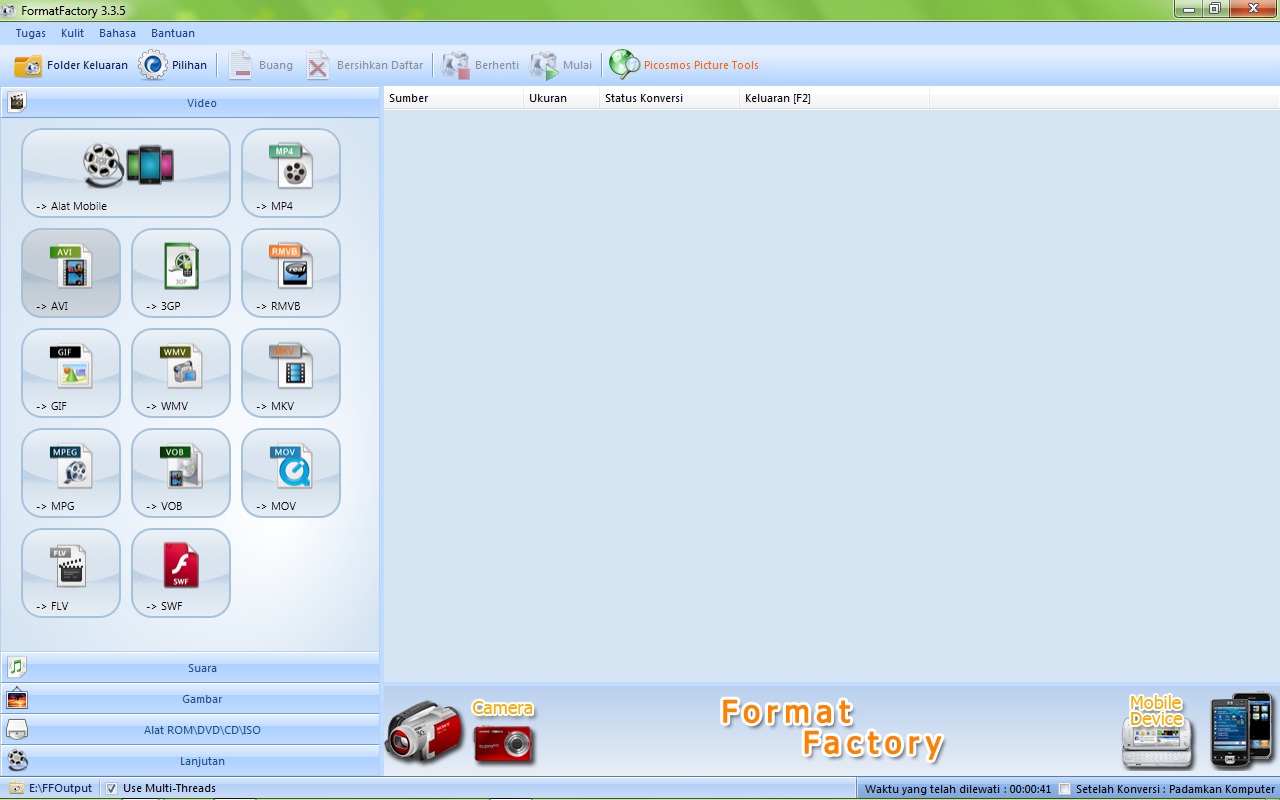The height and width of the screenshot is (800, 1280).
Task: Click the E:\FFOutput folder in status bar
Action: pyautogui.click(x=51, y=788)
